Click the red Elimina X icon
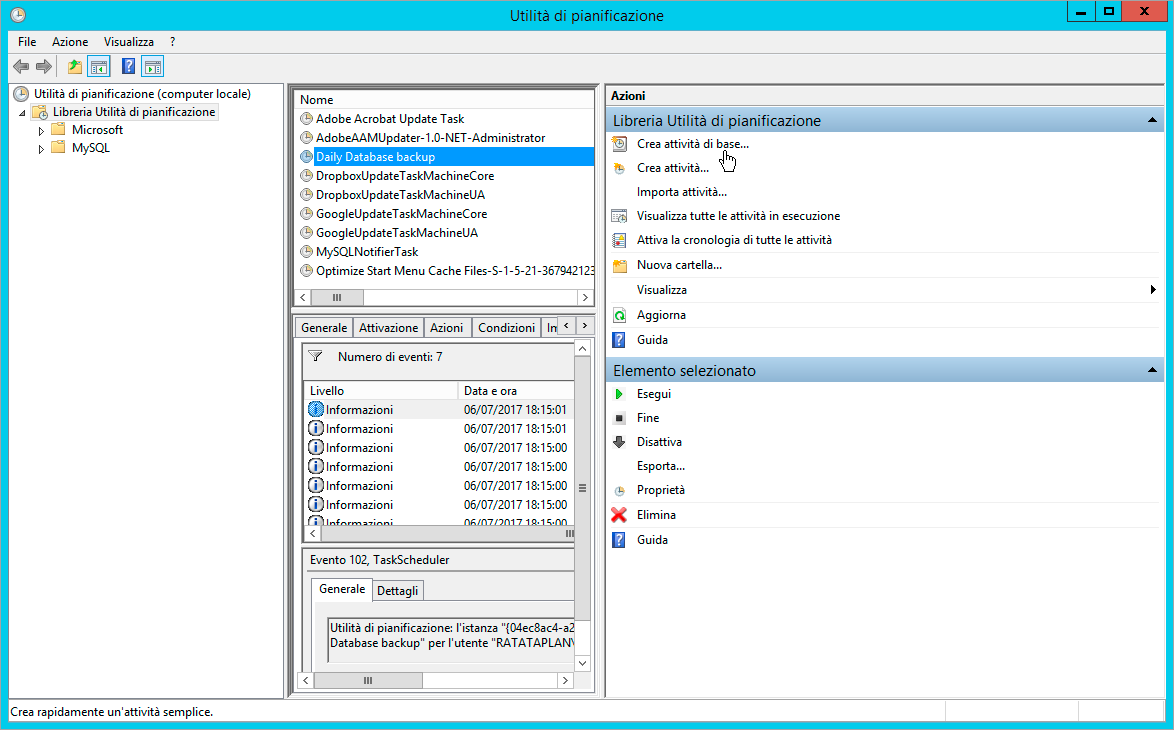The image size is (1174, 730). [619, 515]
